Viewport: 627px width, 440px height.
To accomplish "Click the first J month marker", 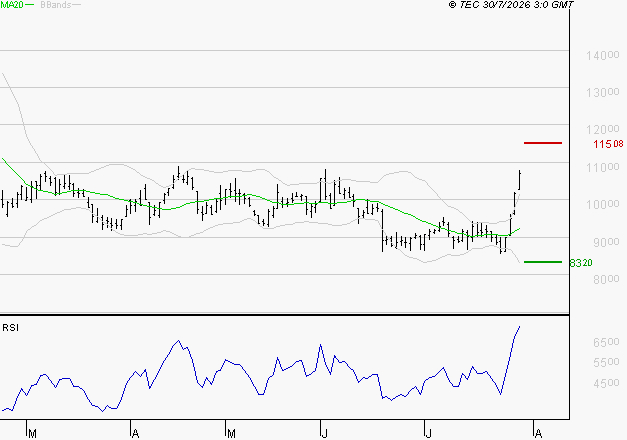I will 325,433.
